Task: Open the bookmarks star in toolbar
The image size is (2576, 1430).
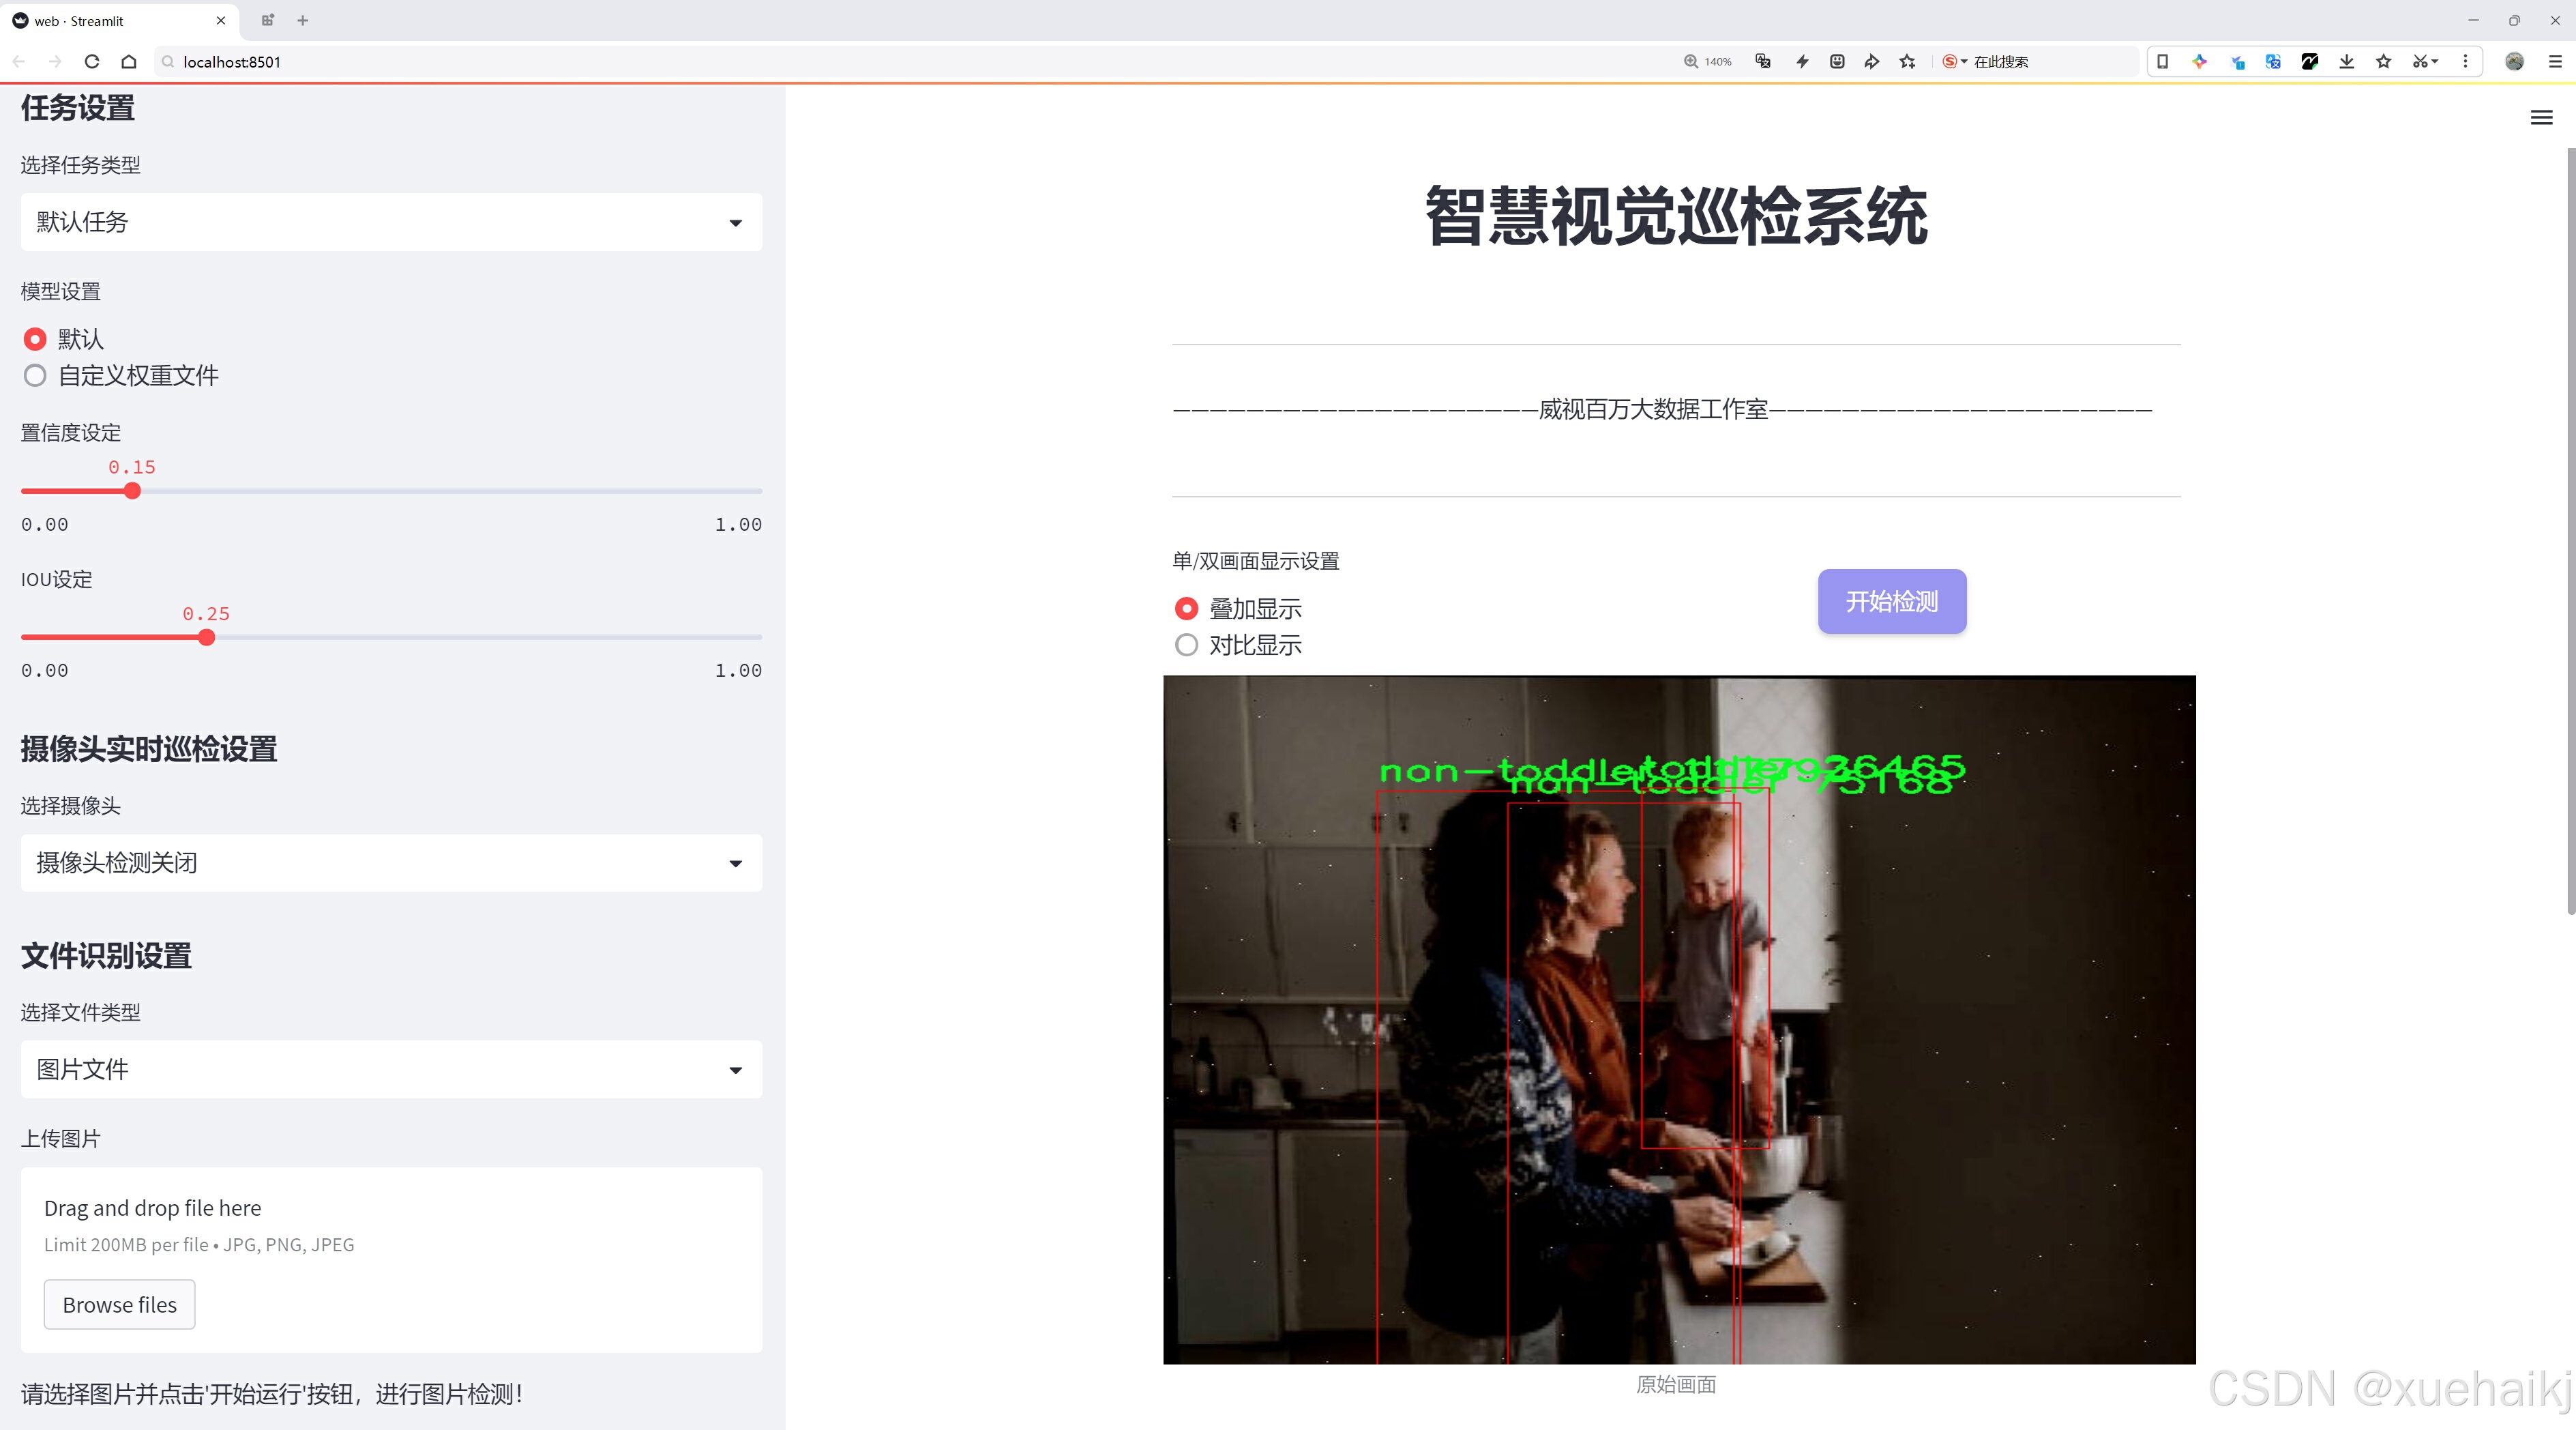Action: tap(2384, 62)
